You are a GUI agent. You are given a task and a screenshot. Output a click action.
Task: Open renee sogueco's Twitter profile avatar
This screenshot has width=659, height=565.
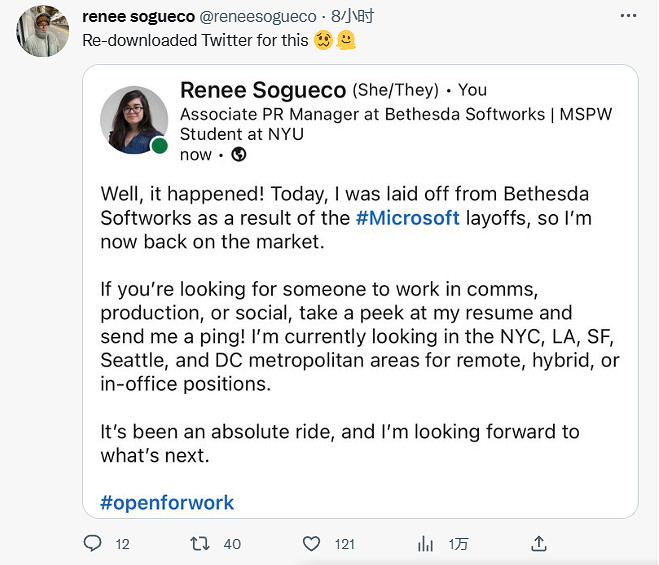coord(42,30)
